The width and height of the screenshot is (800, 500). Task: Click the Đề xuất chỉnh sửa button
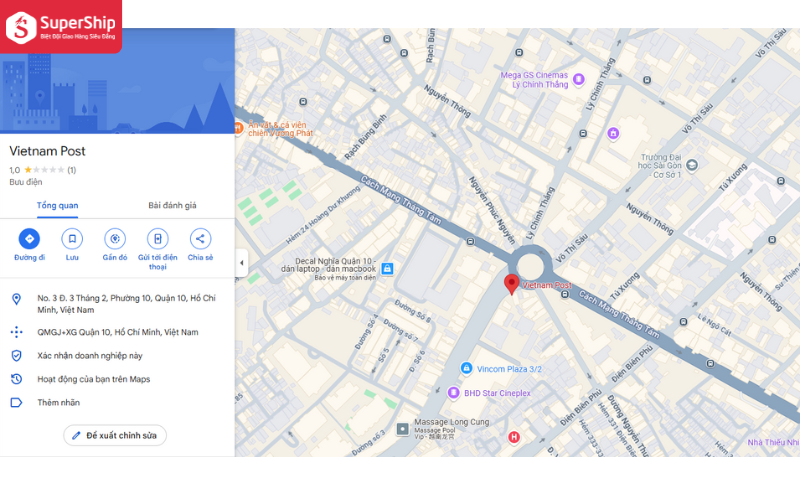115,435
